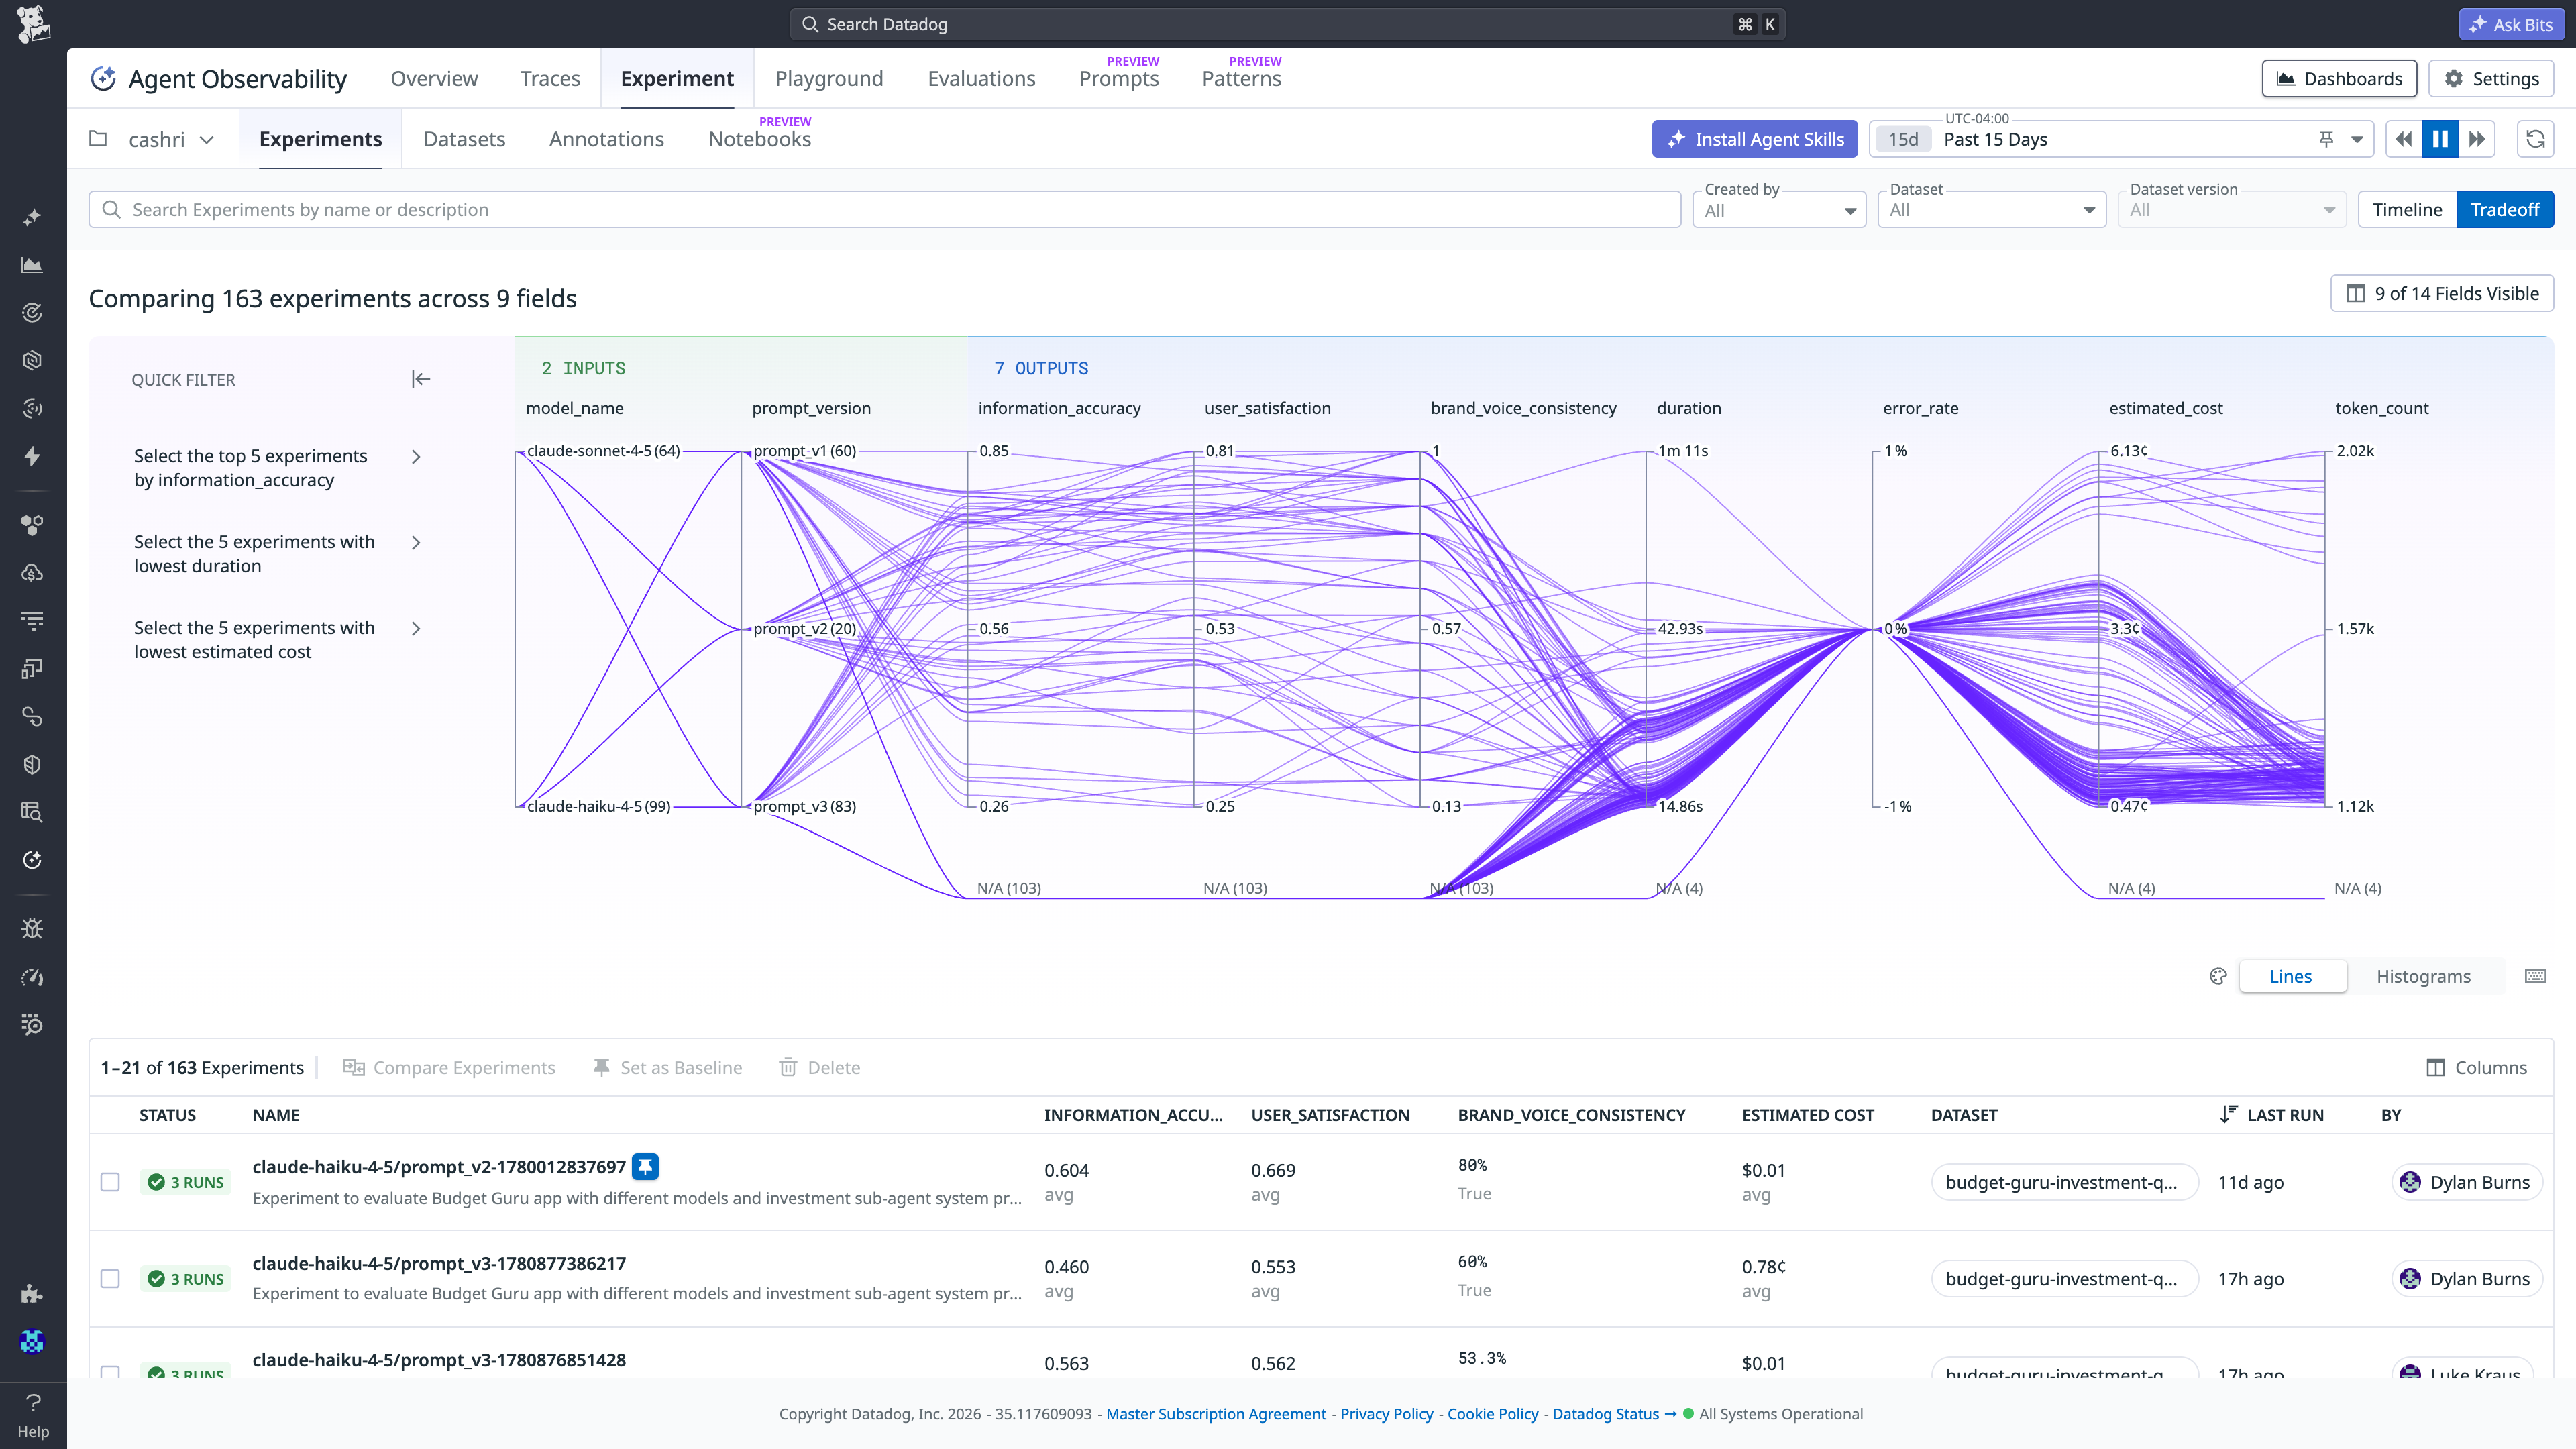Open the Privacy Policy link
2576x1449 pixels.
tap(1386, 1414)
